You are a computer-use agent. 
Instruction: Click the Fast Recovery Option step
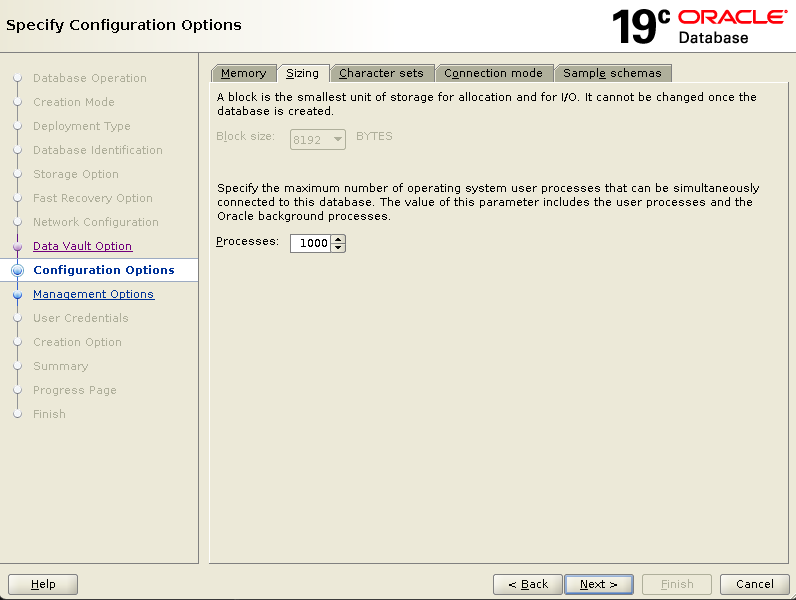click(x=93, y=198)
